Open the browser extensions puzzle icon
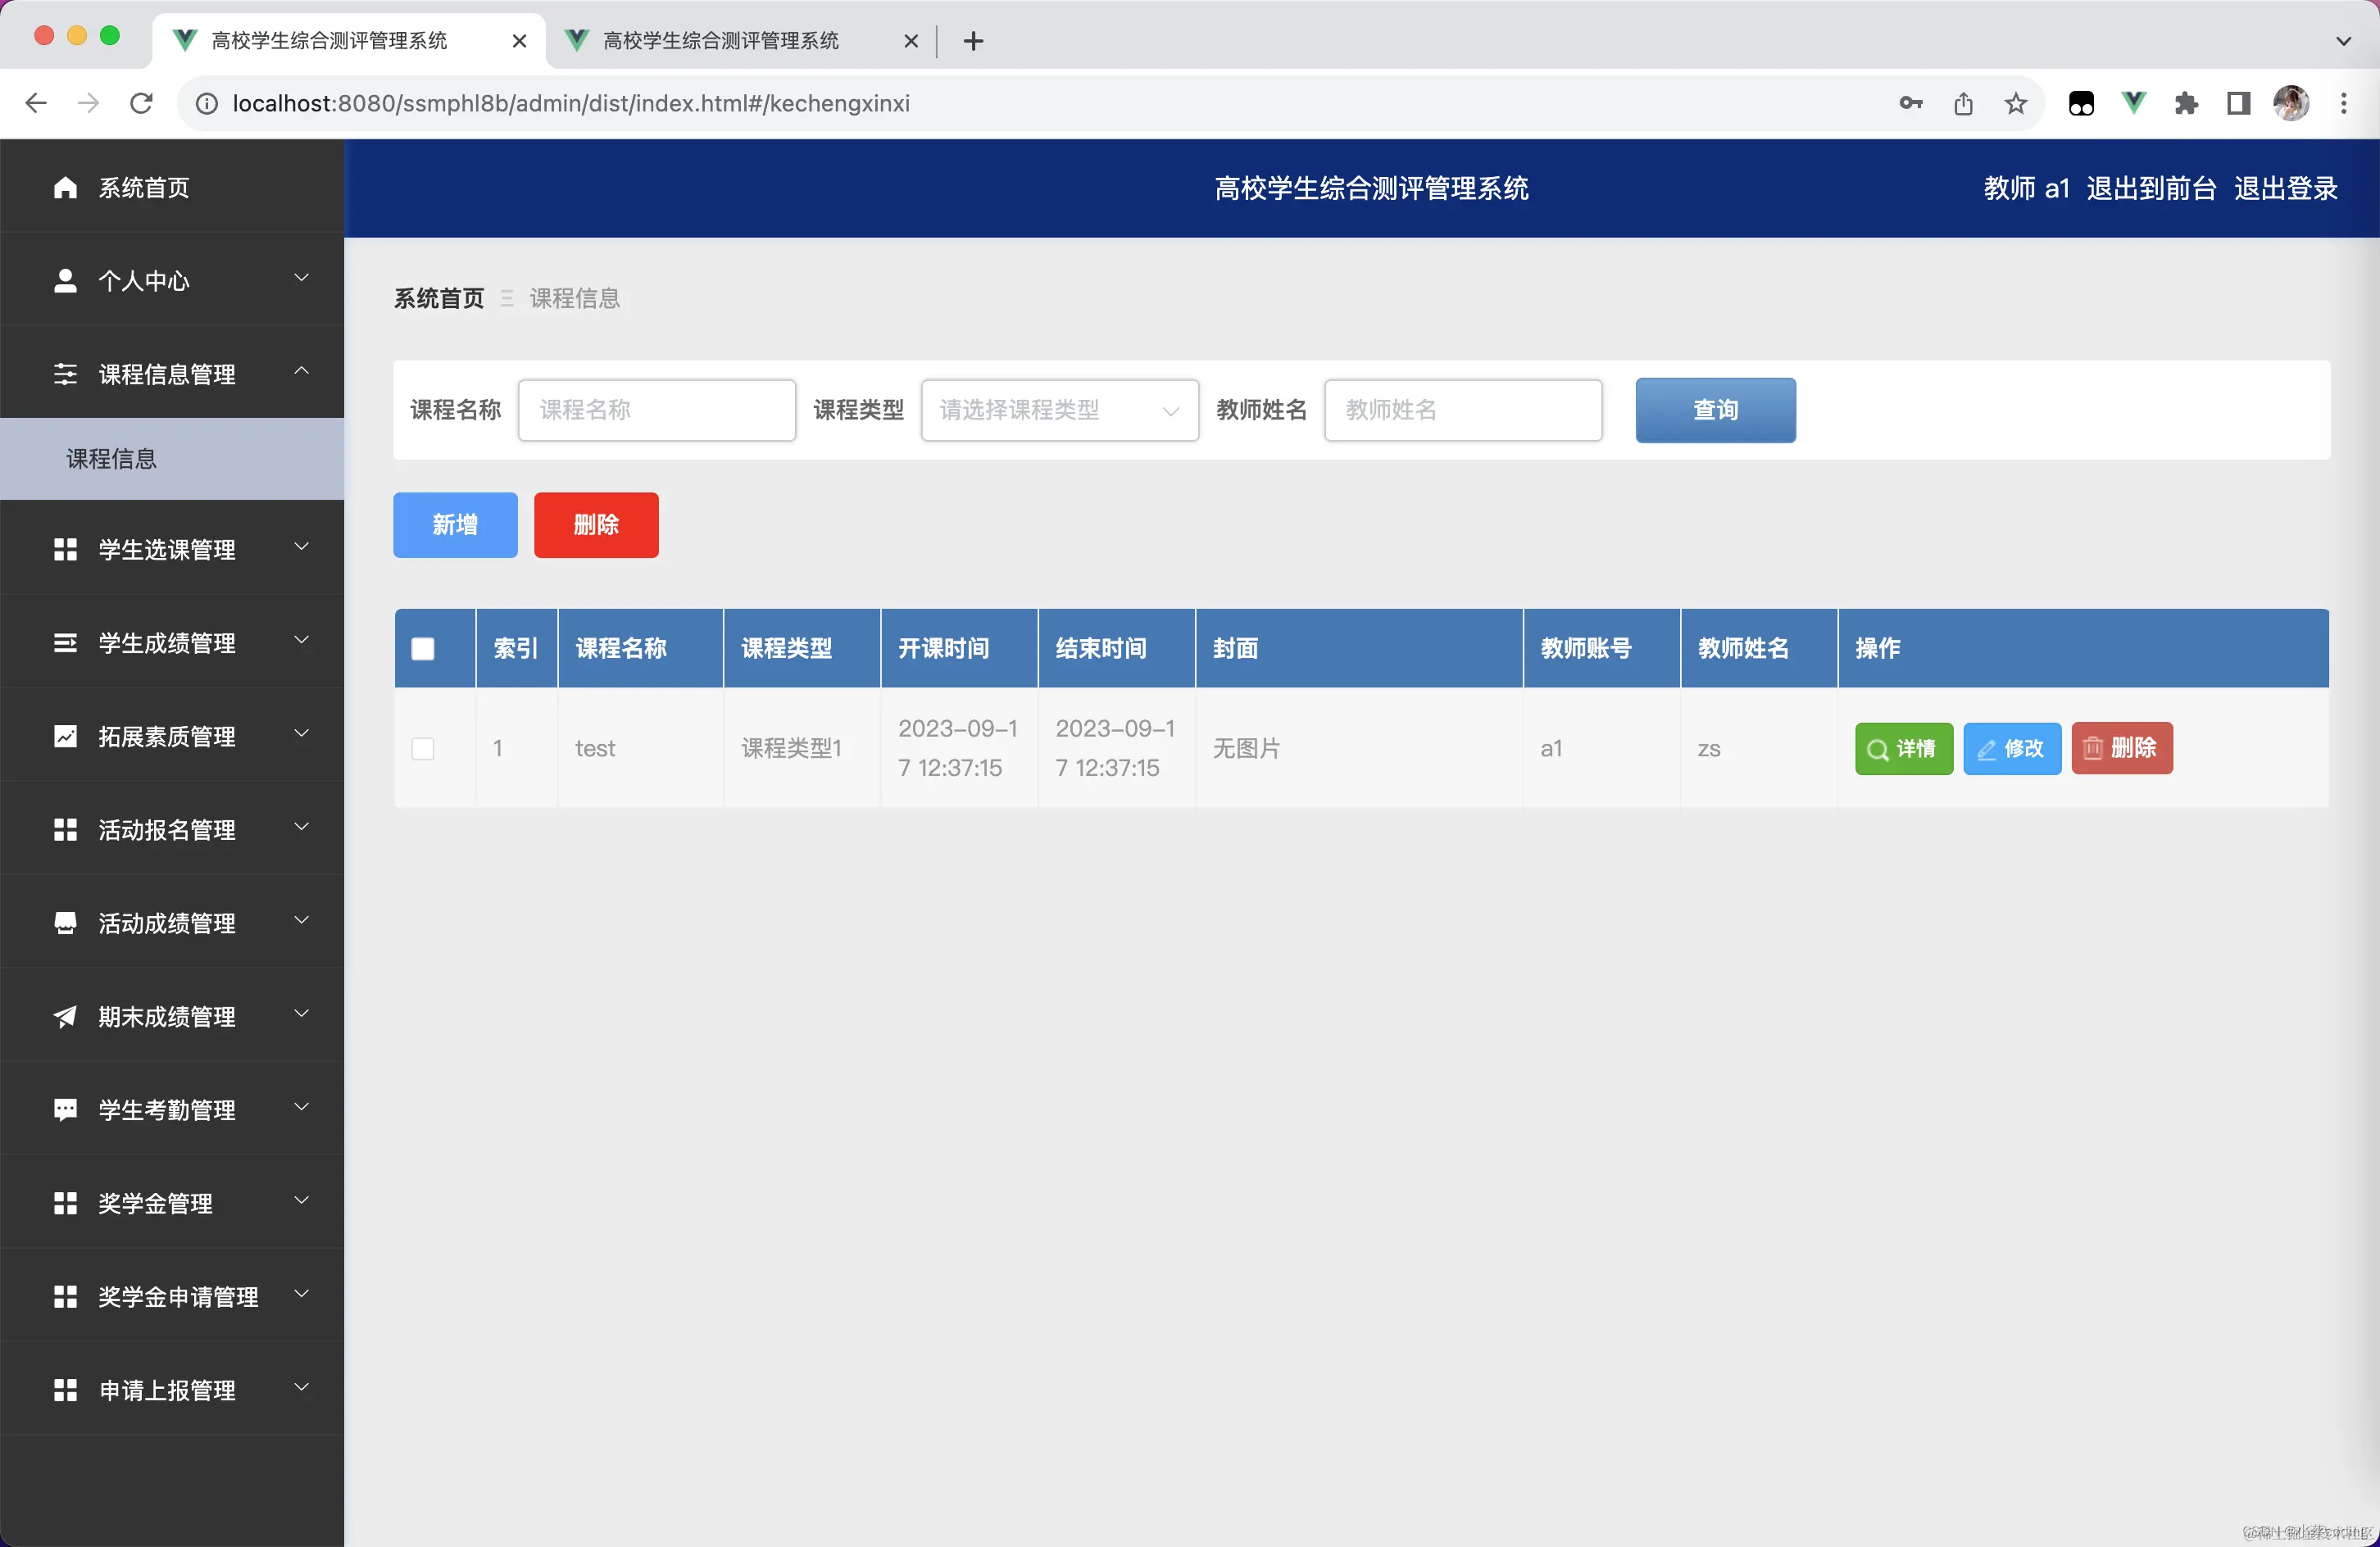Screen dimensions: 2380x1547 pyautogui.click(x=2186, y=103)
